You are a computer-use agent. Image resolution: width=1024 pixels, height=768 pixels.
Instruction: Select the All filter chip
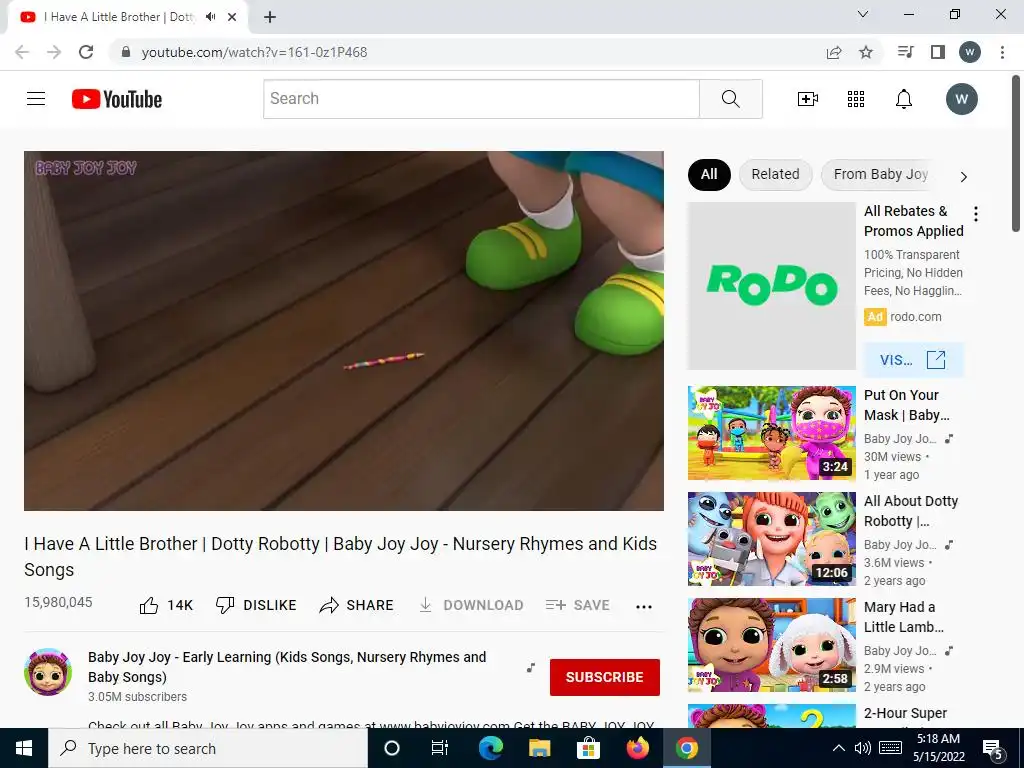709,174
